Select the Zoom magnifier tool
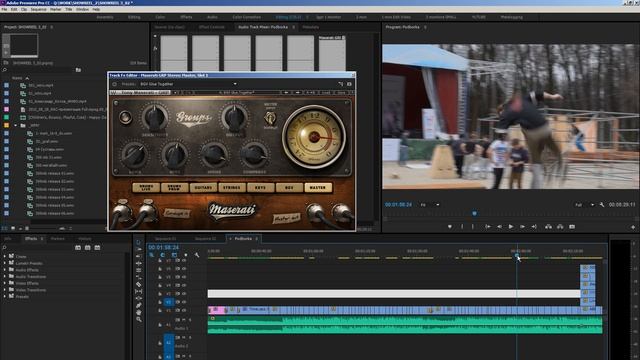This screenshot has width=640, height=360. click(139, 319)
